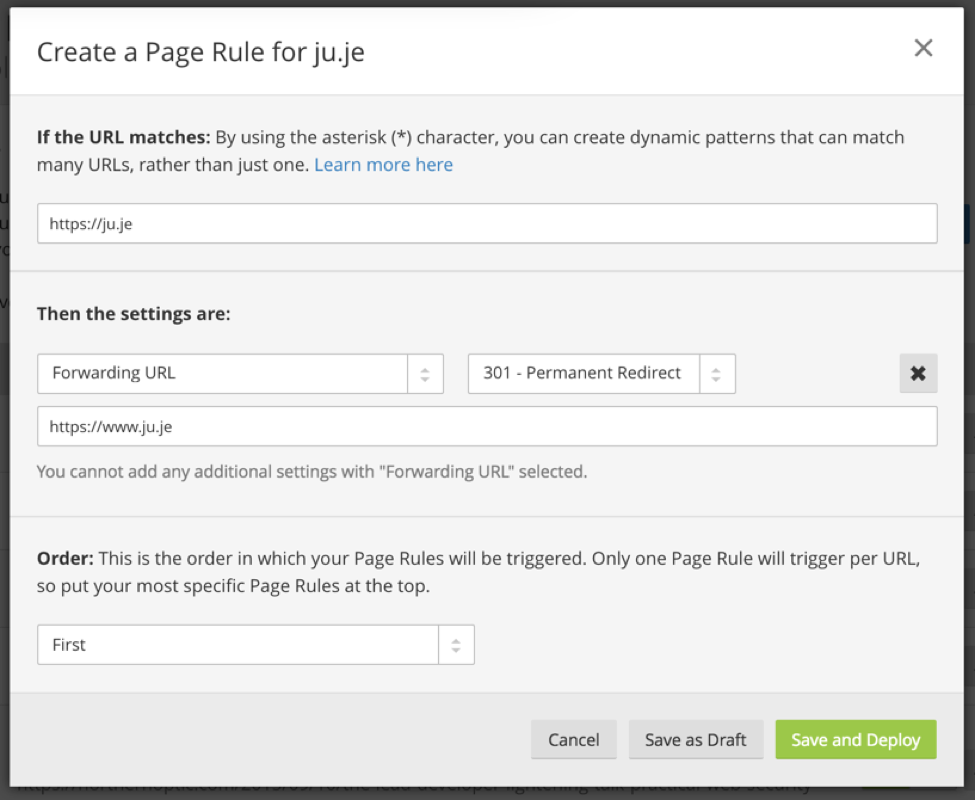Click the arrows on the redirect status selector

coord(717,374)
